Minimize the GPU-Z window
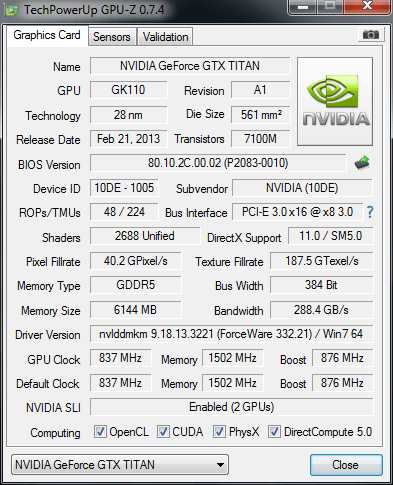This screenshot has width=393, height=485. 303,7
